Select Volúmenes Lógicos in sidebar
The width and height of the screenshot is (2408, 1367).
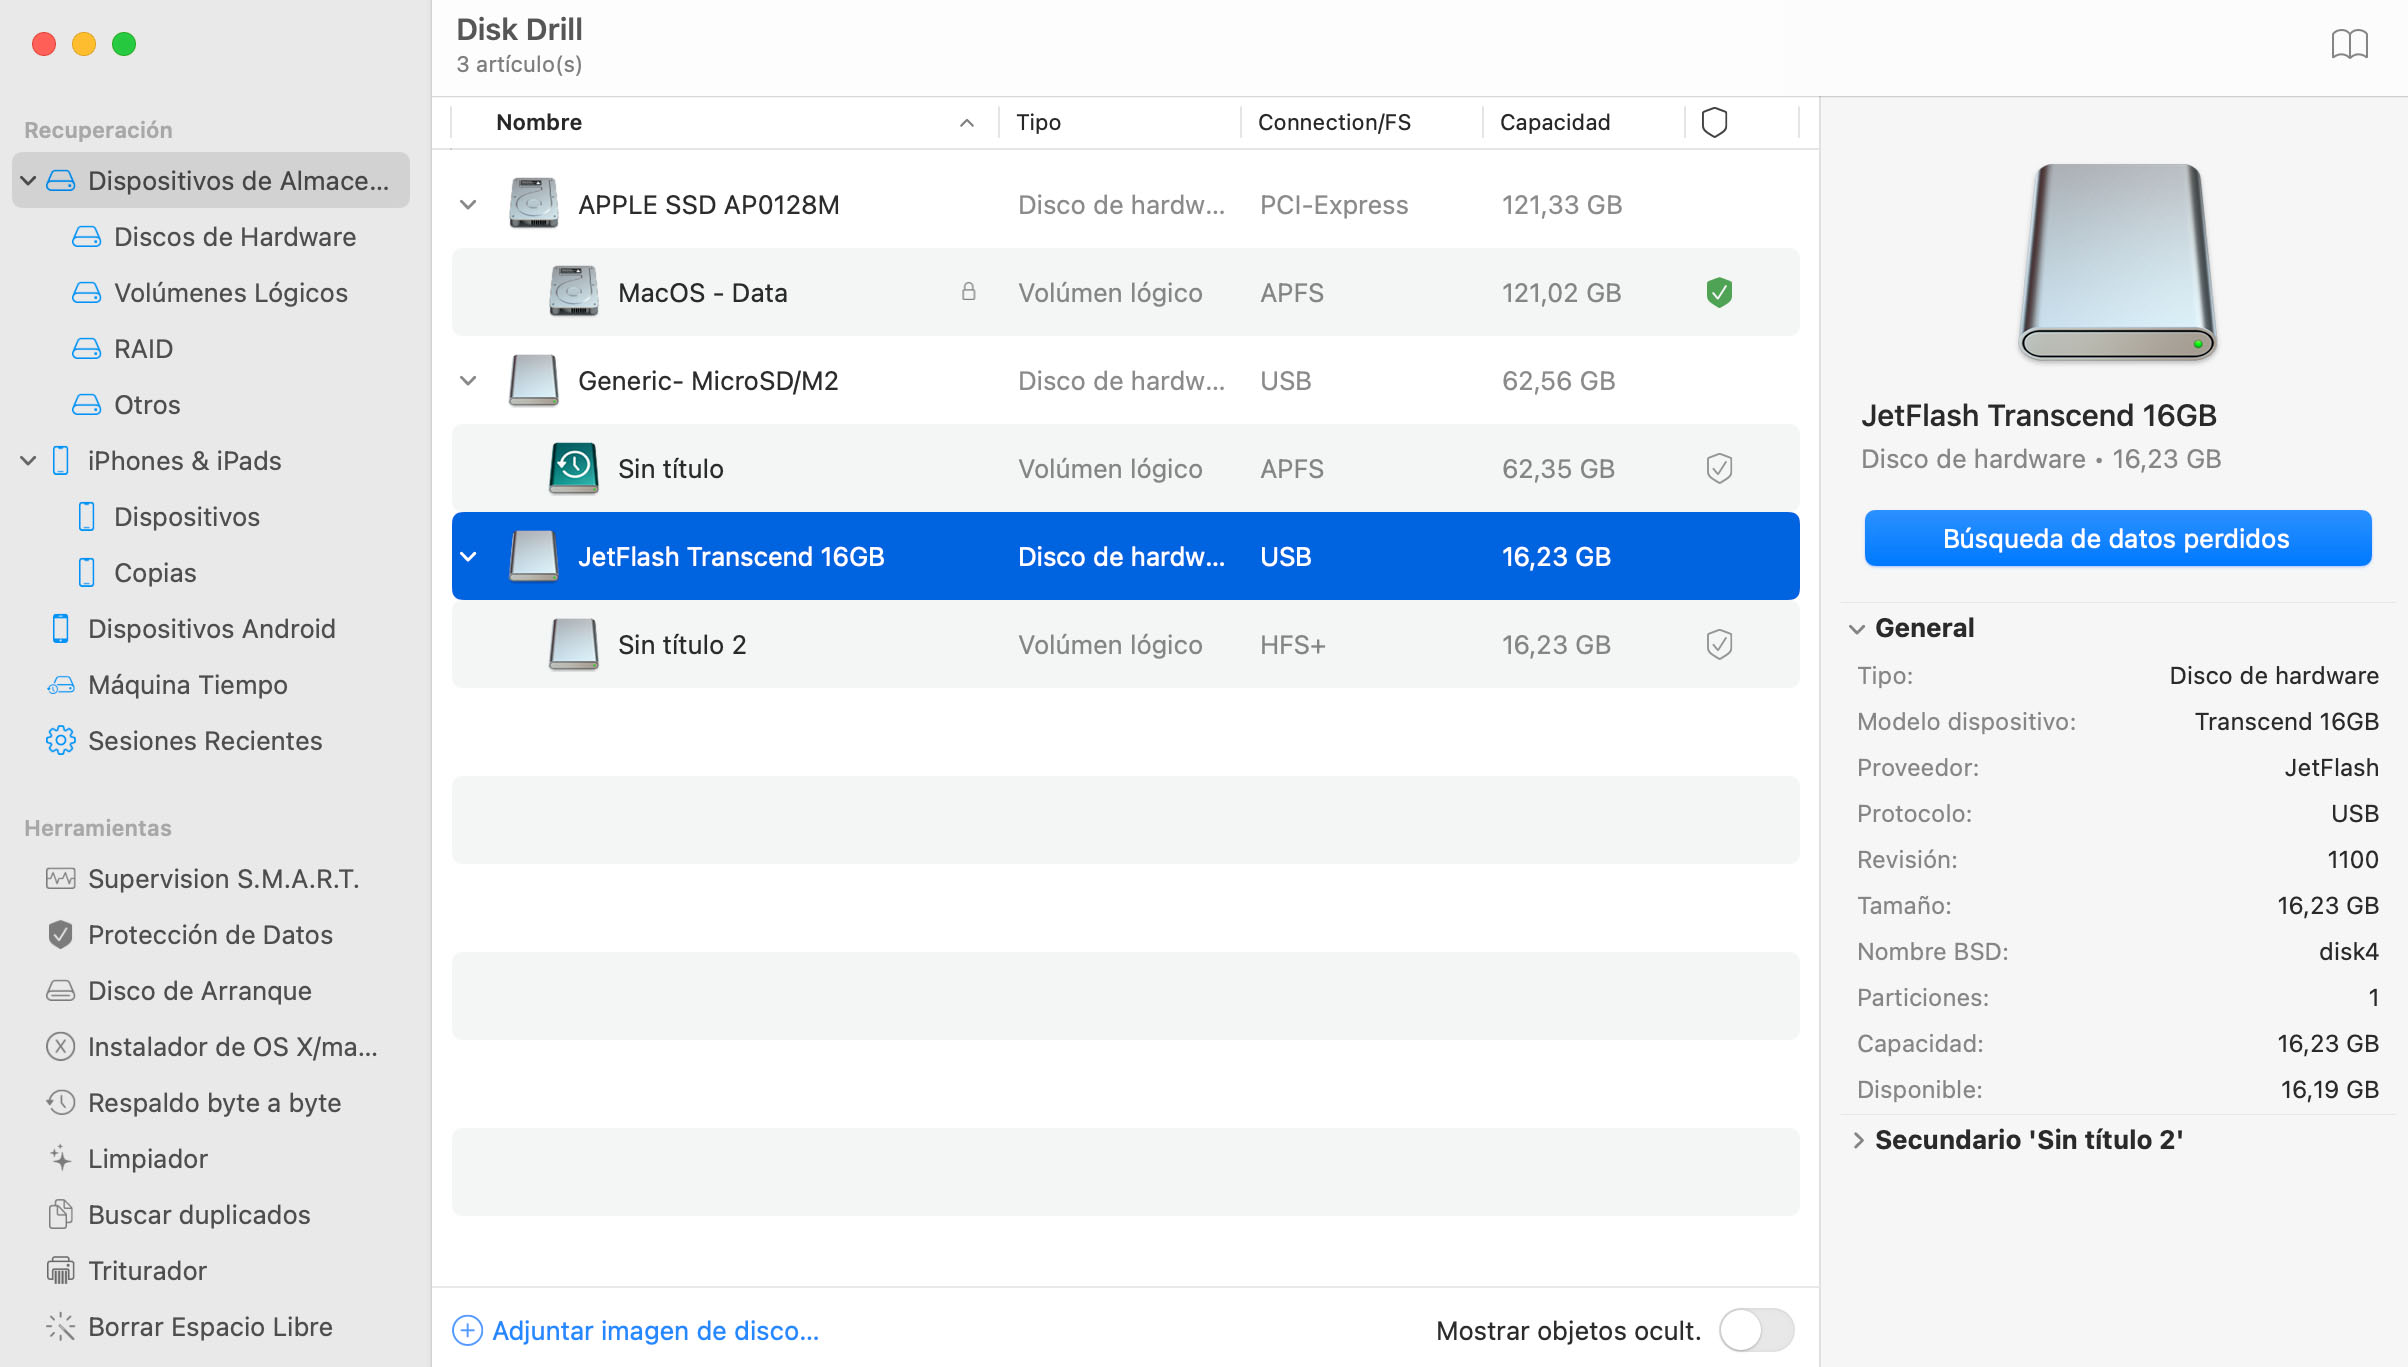(230, 293)
